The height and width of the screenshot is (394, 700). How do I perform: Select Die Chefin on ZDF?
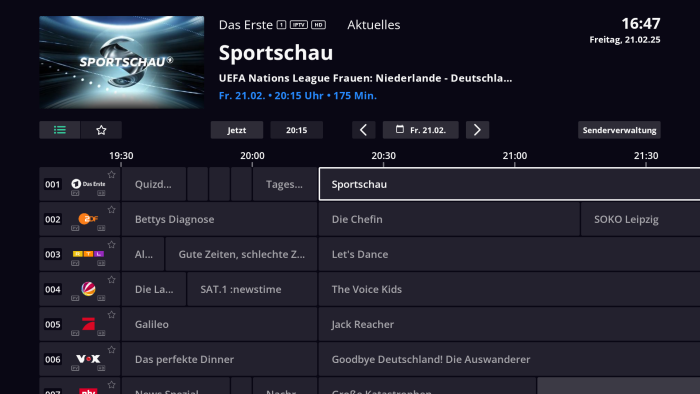tap(449, 219)
